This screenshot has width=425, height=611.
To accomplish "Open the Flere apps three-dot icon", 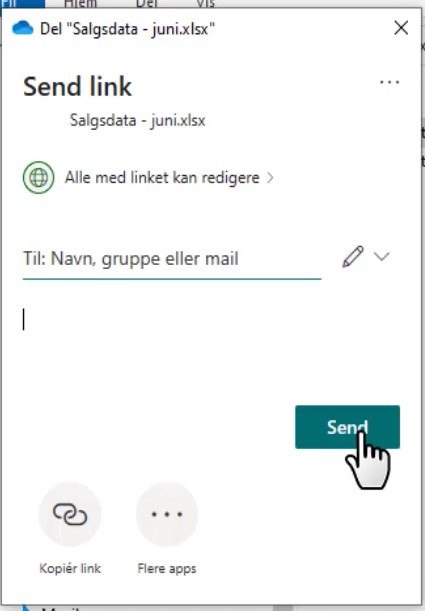I will coord(167,514).
